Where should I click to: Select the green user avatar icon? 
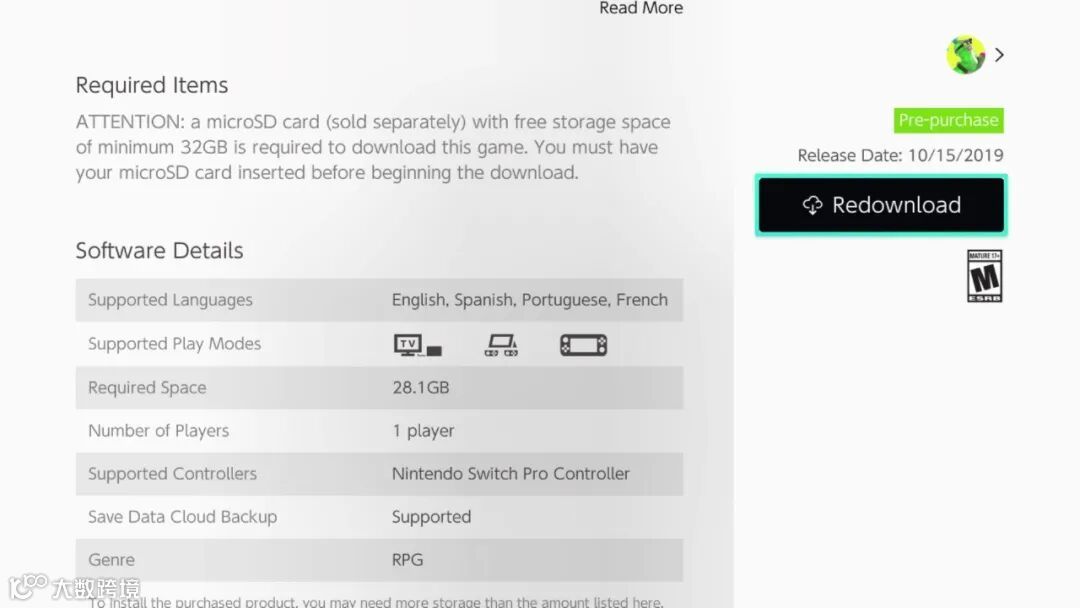coord(966,54)
